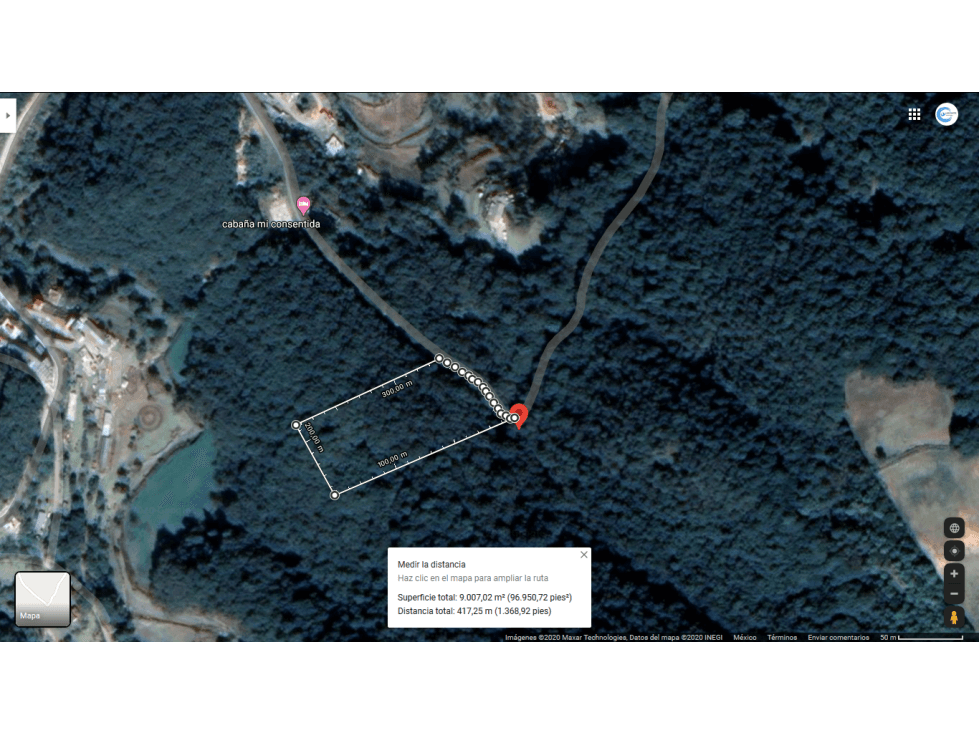Click the cabaña mi consentida label
This screenshot has height=734, width=979.
(x=271, y=224)
